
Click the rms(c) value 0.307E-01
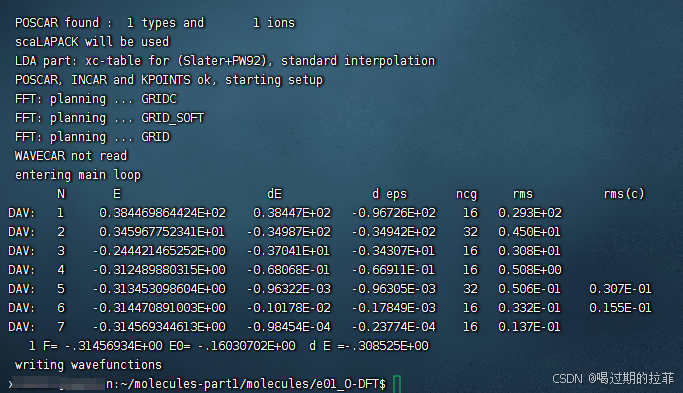pos(620,289)
